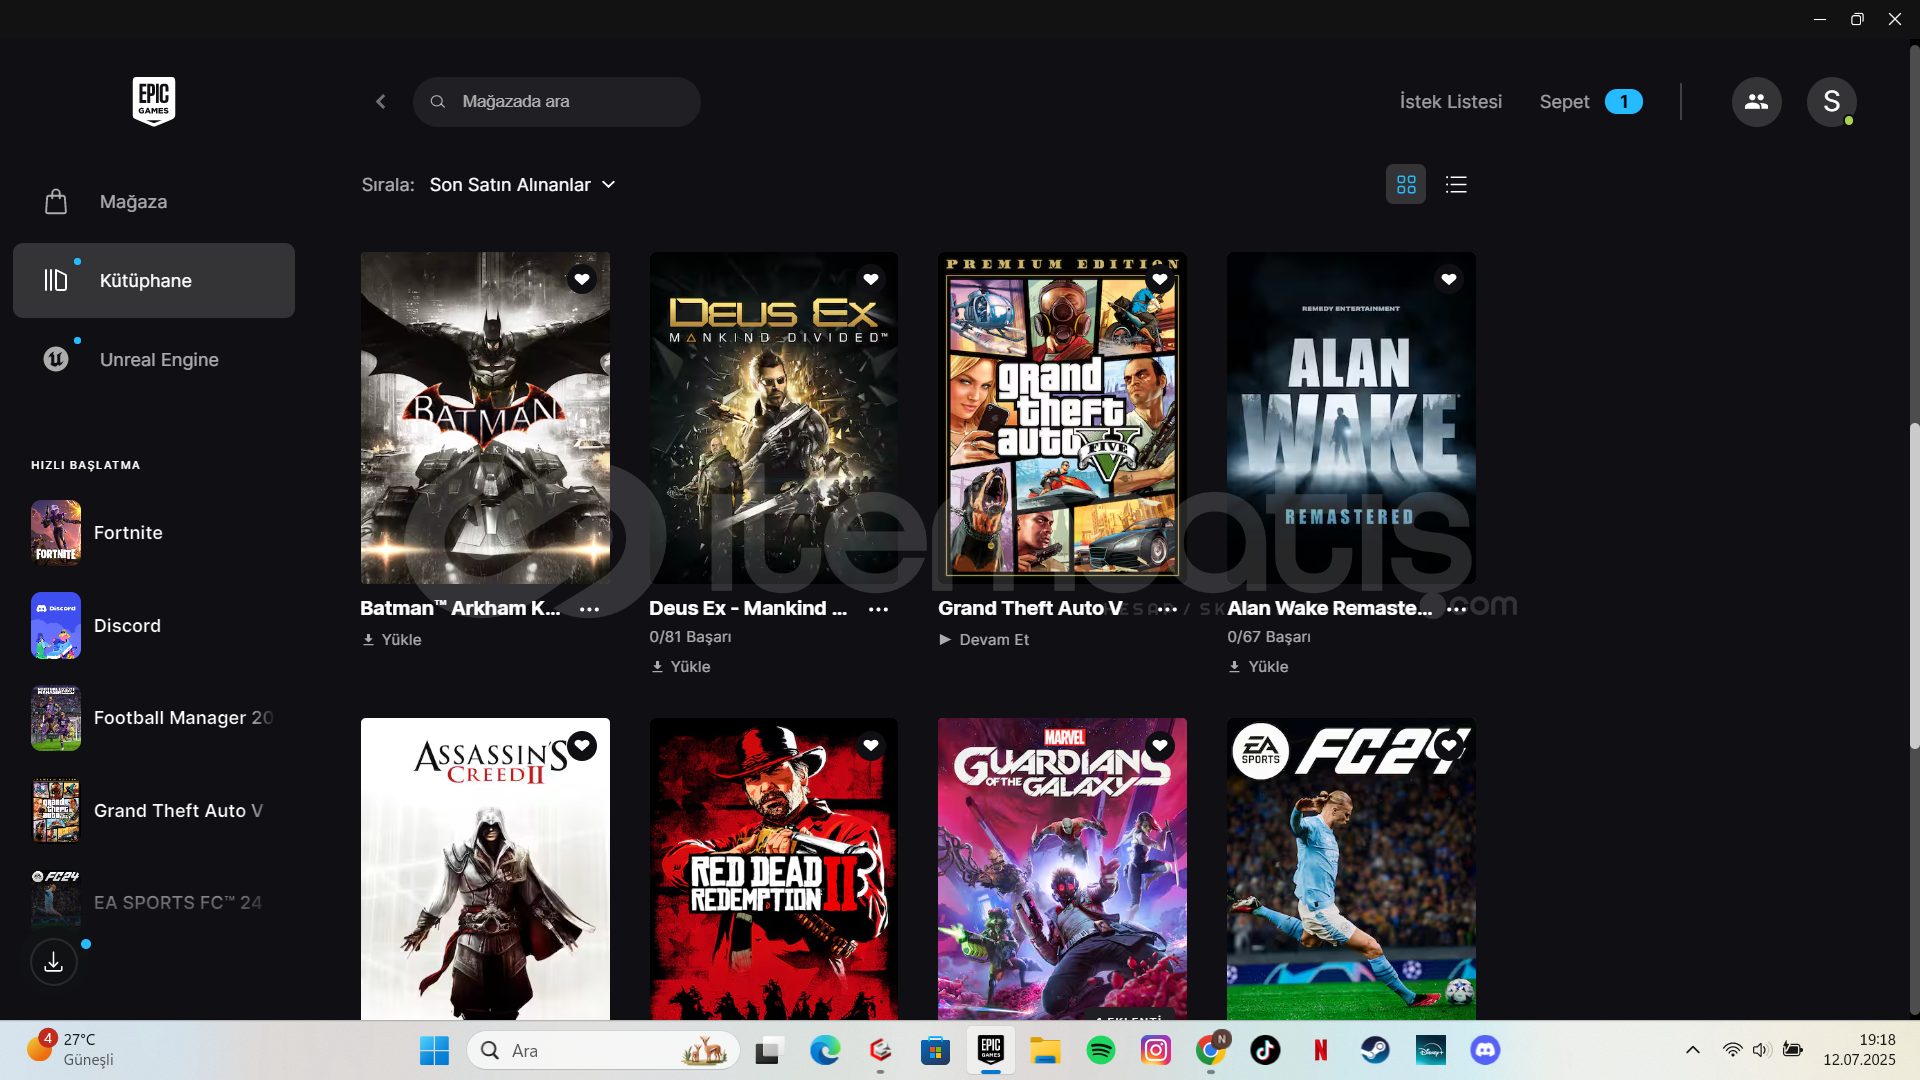The width and height of the screenshot is (1920, 1080).
Task: Open Batman Arkham Knight cover art
Action: pos(485,418)
